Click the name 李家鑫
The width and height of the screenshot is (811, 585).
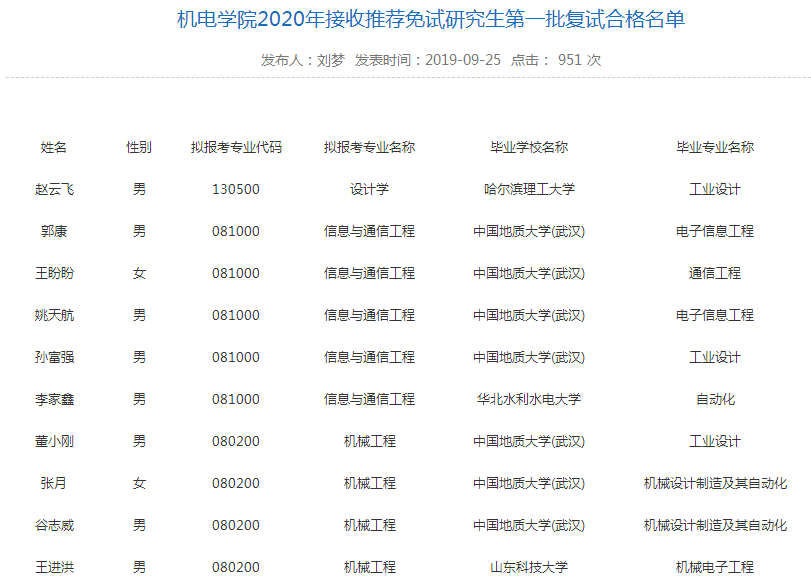point(54,399)
